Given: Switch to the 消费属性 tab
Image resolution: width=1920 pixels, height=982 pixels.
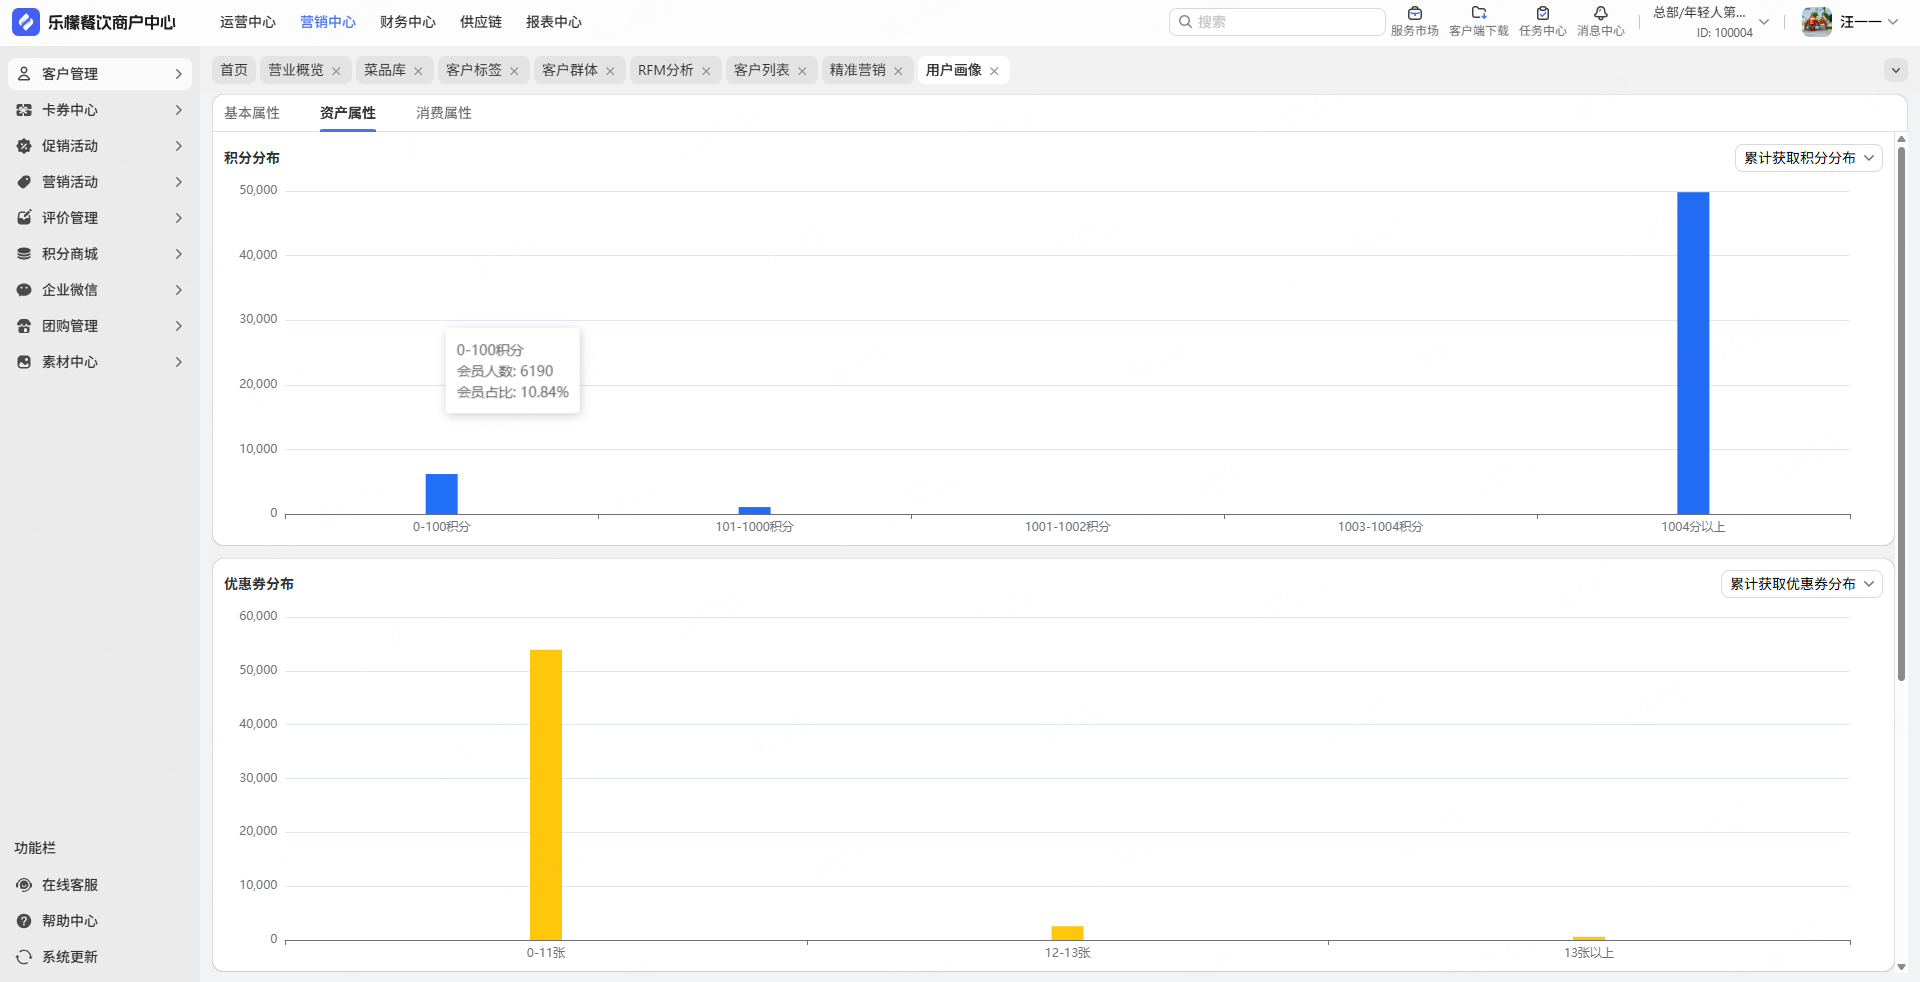Looking at the screenshot, I should [x=444, y=113].
